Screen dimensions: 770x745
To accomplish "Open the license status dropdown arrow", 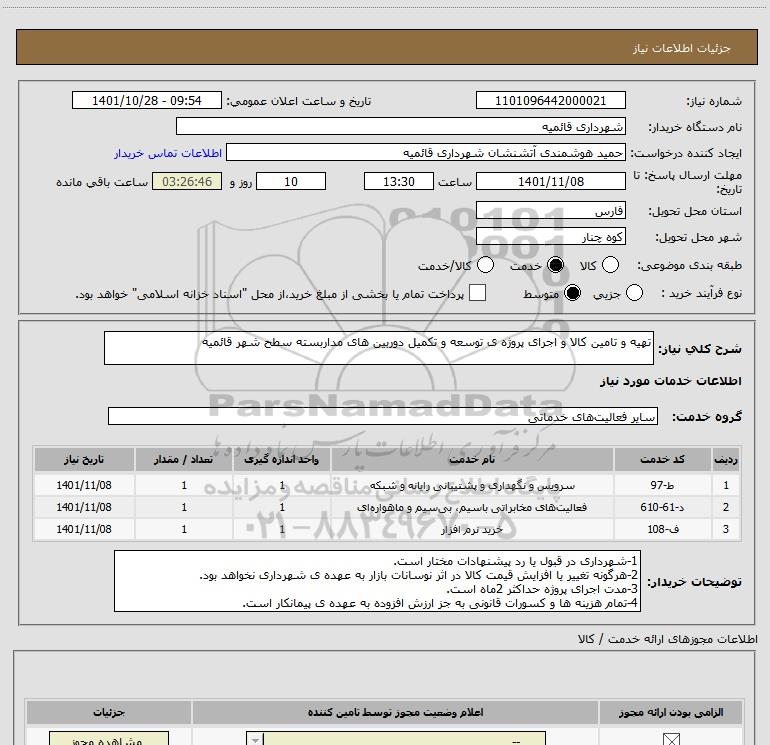I will click(x=255, y=739).
